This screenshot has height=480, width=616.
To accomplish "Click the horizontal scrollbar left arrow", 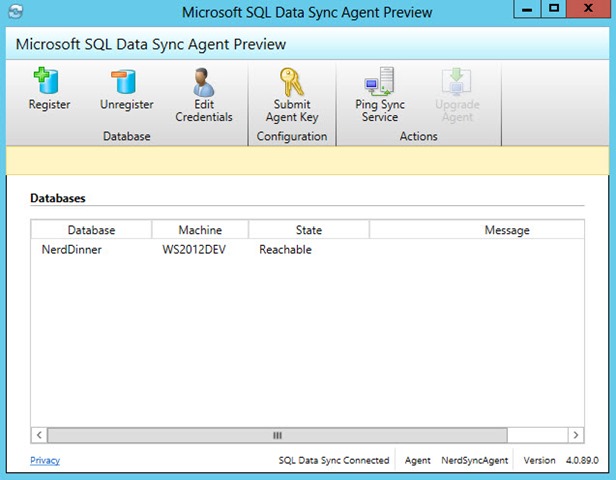I will coord(39,435).
